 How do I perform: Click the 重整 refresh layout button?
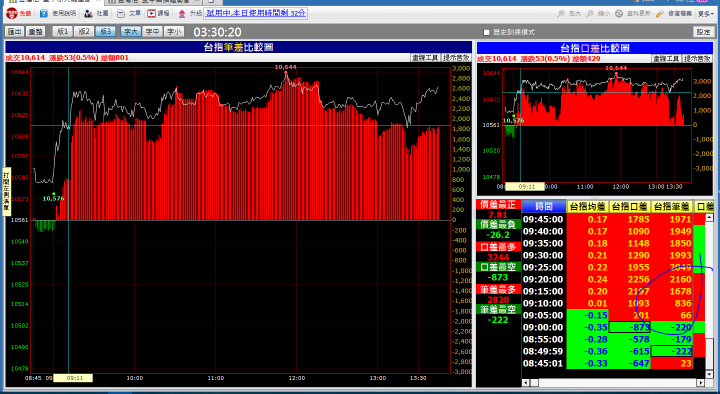[35, 31]
